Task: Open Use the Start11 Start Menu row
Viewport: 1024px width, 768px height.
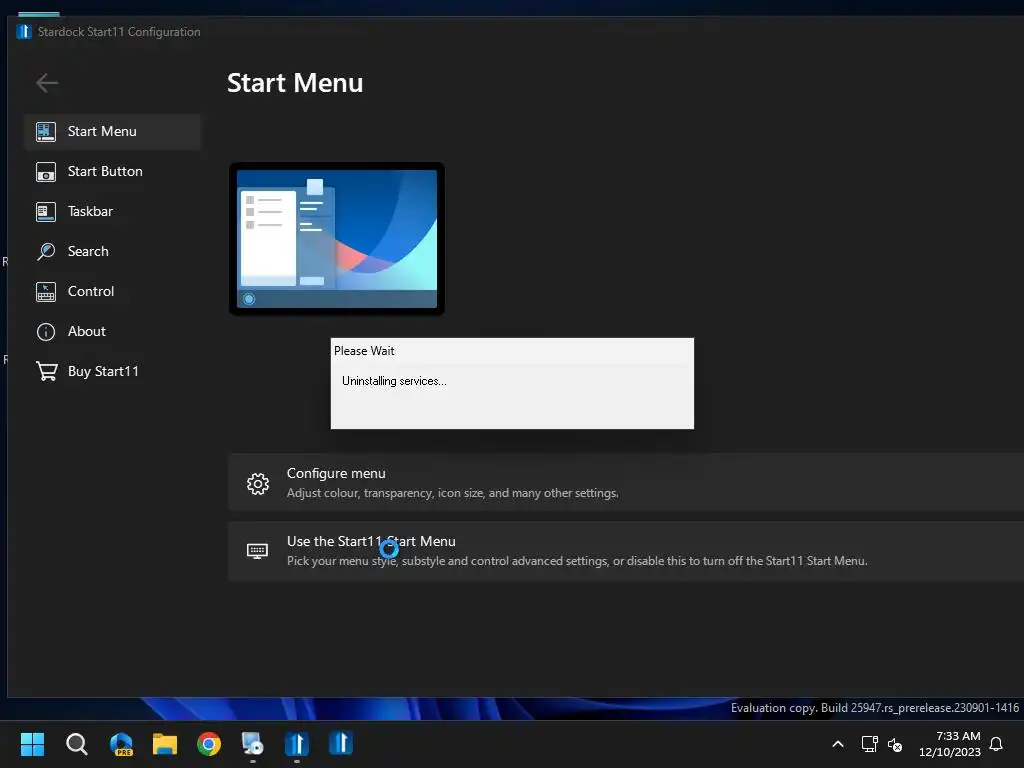Action: pos(626,551)
